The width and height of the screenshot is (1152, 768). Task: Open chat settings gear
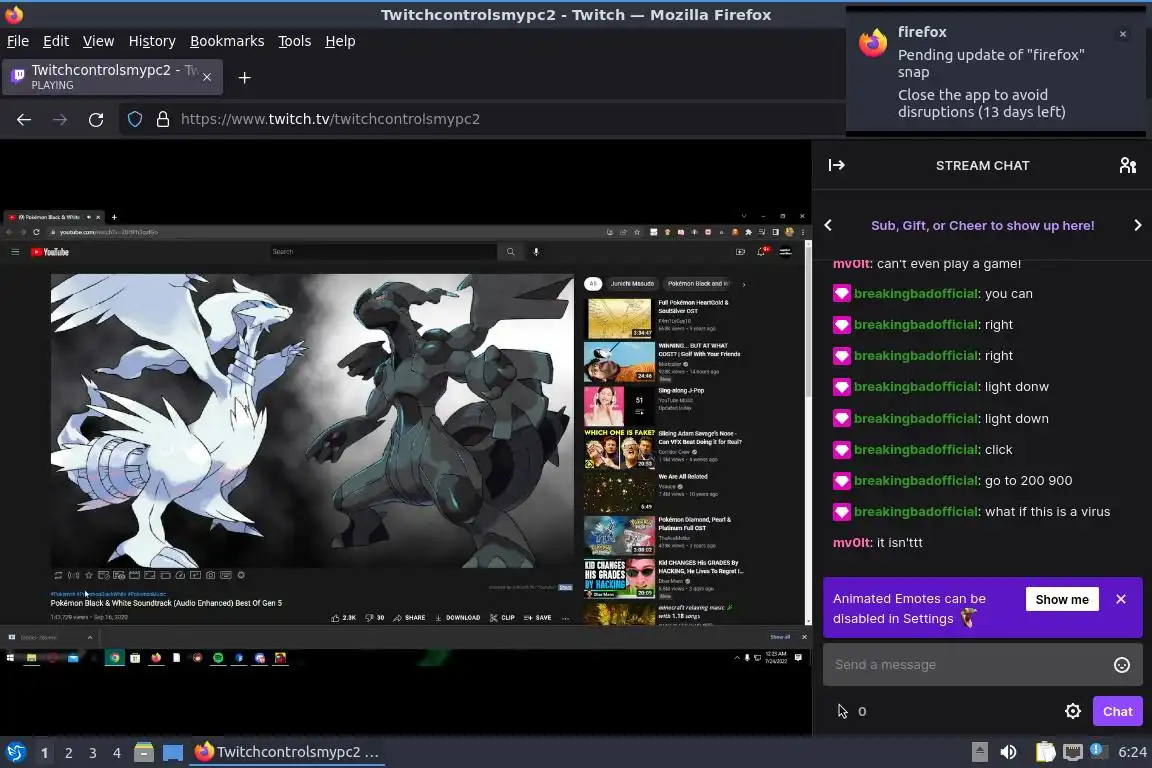[x=1073, y=711]
